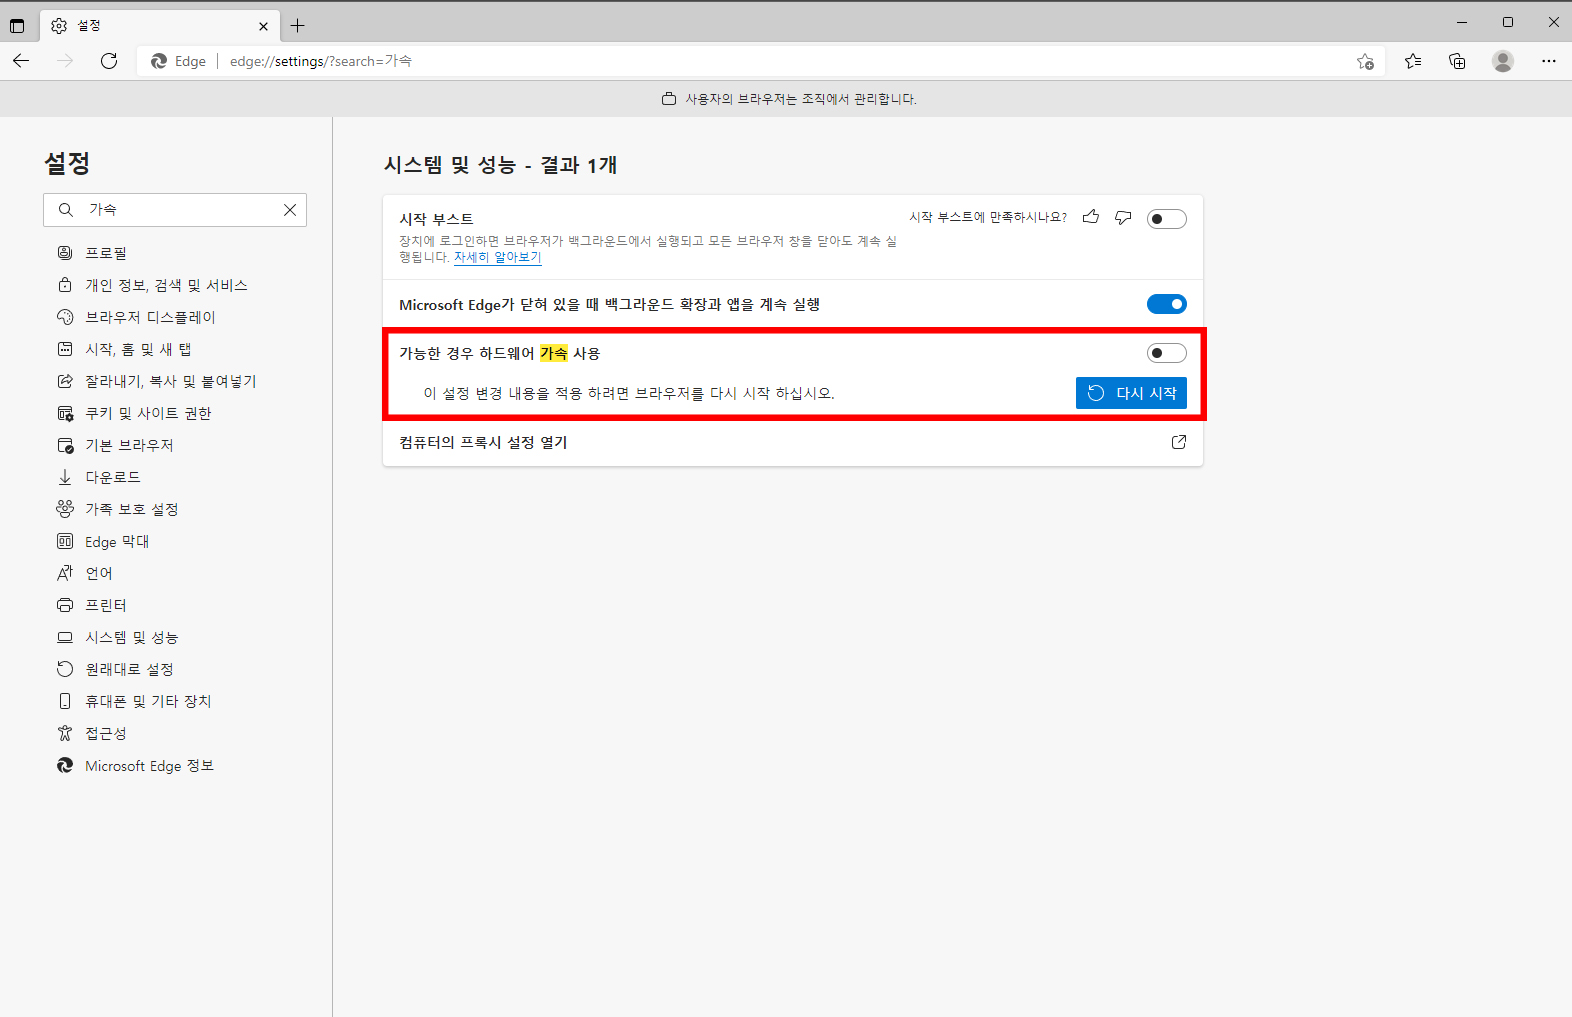This screenshot has height=1017, width=1572.
Task: Open 컴퓨터의 프록시 설정 열기 row
Action: (793, 442)
